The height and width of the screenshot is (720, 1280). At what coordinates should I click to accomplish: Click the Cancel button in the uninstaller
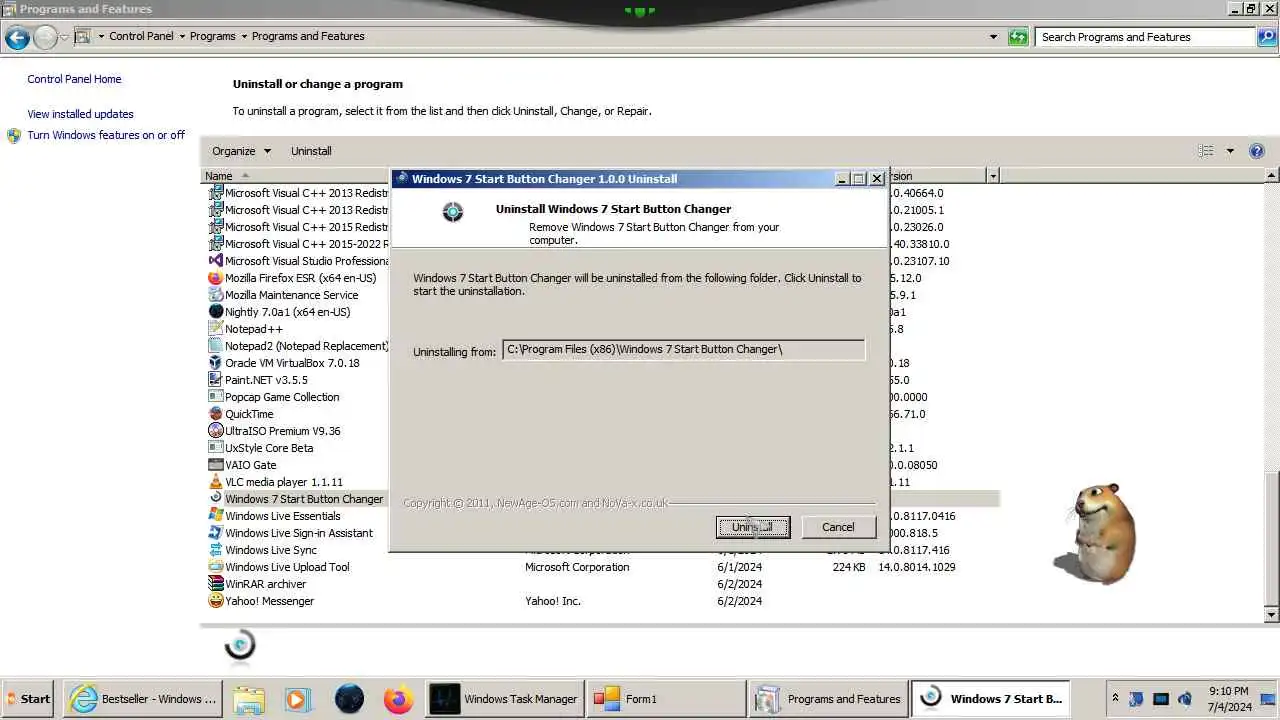pos(838,527)
